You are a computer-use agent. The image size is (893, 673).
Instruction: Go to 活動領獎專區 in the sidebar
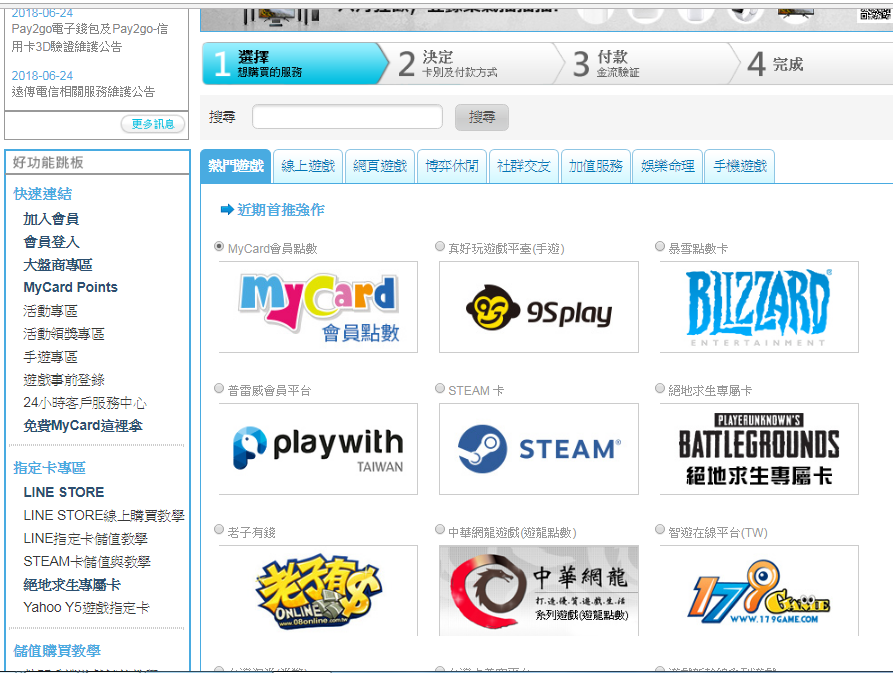pos(64,334)
